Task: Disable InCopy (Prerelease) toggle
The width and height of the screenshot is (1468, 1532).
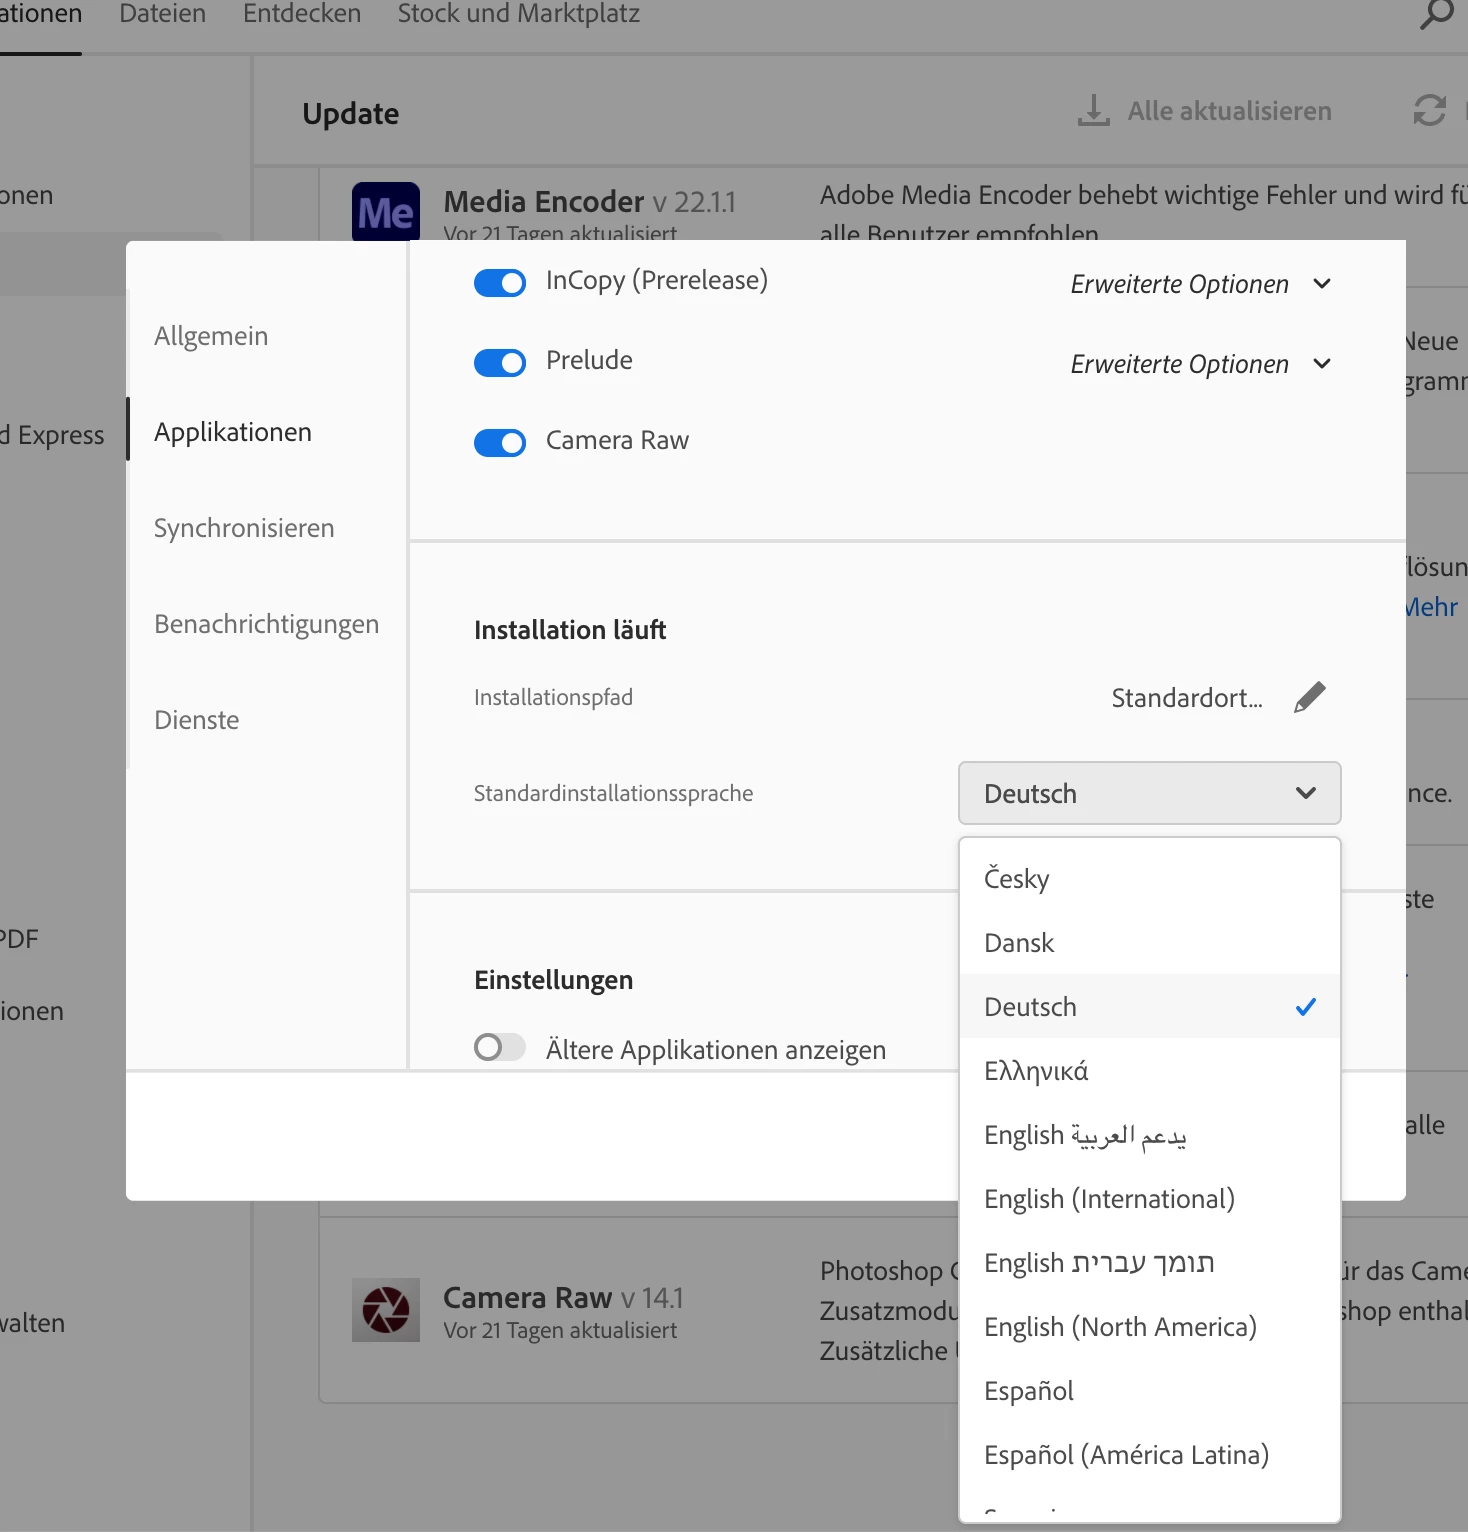Action: 500,283
